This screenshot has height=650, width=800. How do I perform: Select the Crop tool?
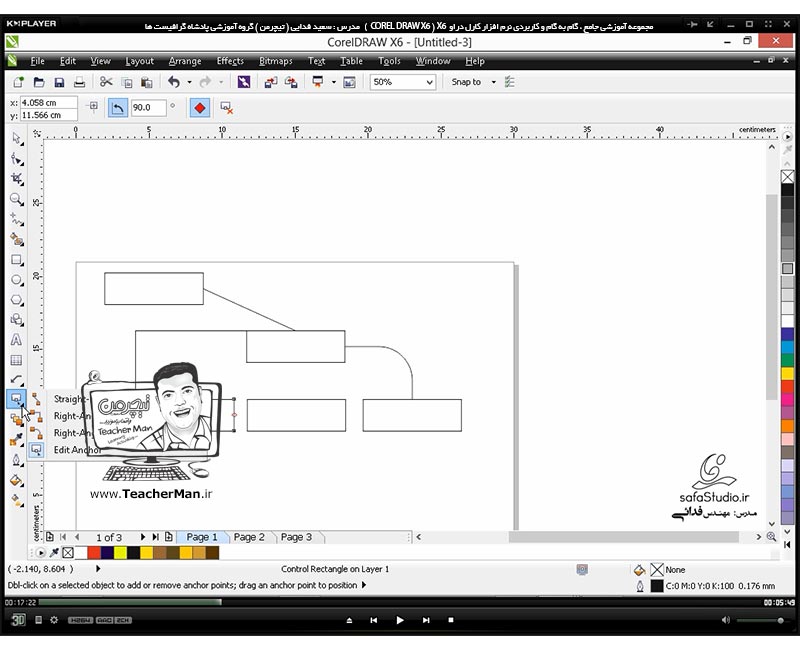click(x=17, y=179)
